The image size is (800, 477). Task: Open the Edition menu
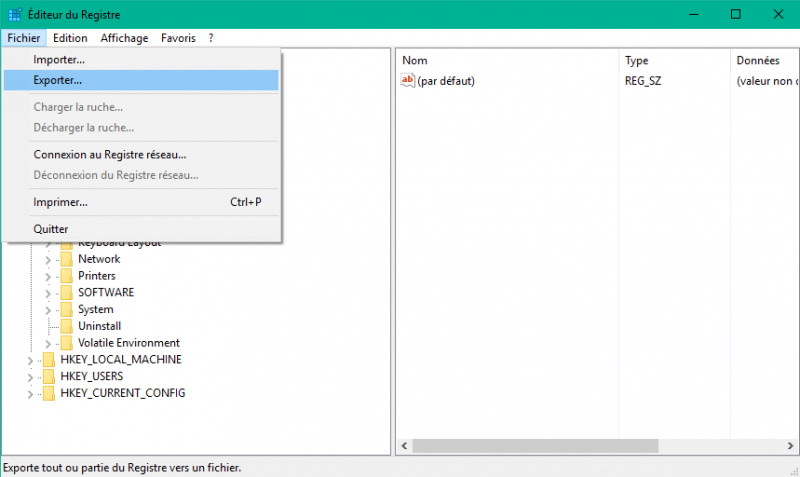point(70,38)
